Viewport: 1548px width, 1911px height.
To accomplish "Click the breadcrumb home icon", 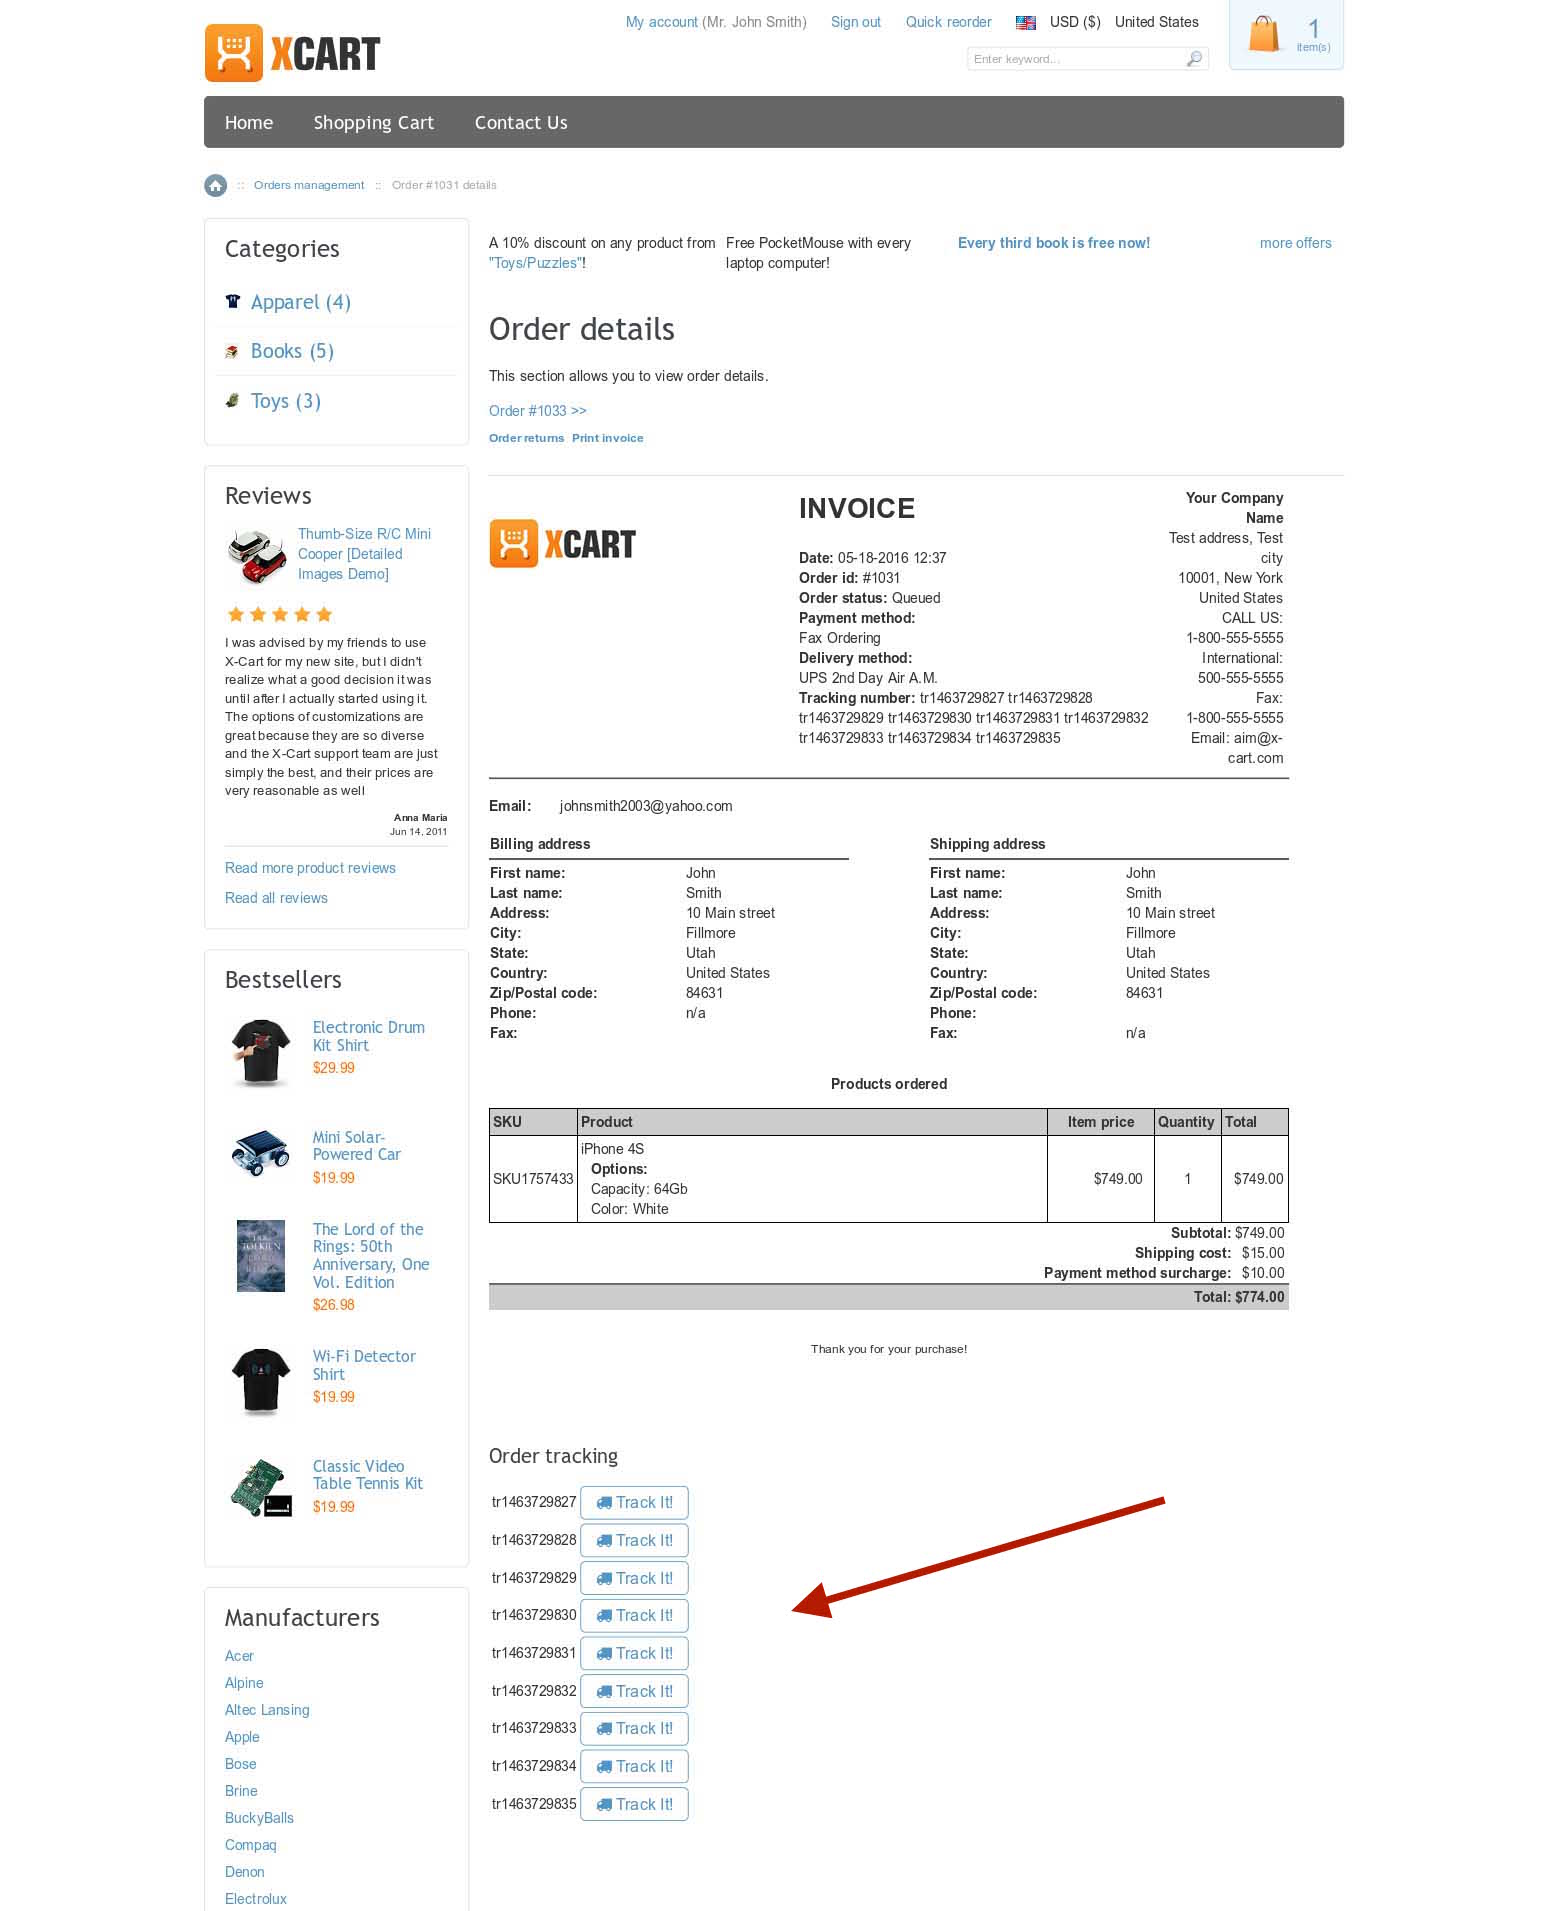I will coord(215,185).
